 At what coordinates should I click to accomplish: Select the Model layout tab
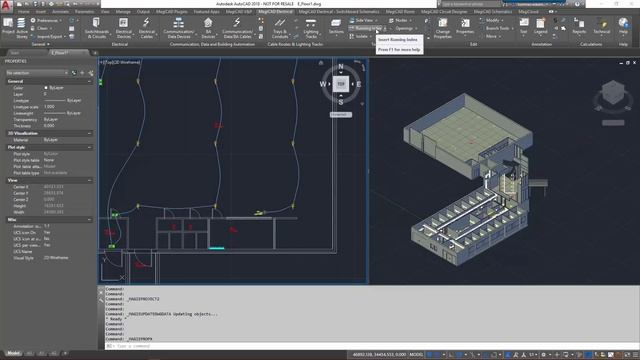click(x=13, y=353)
